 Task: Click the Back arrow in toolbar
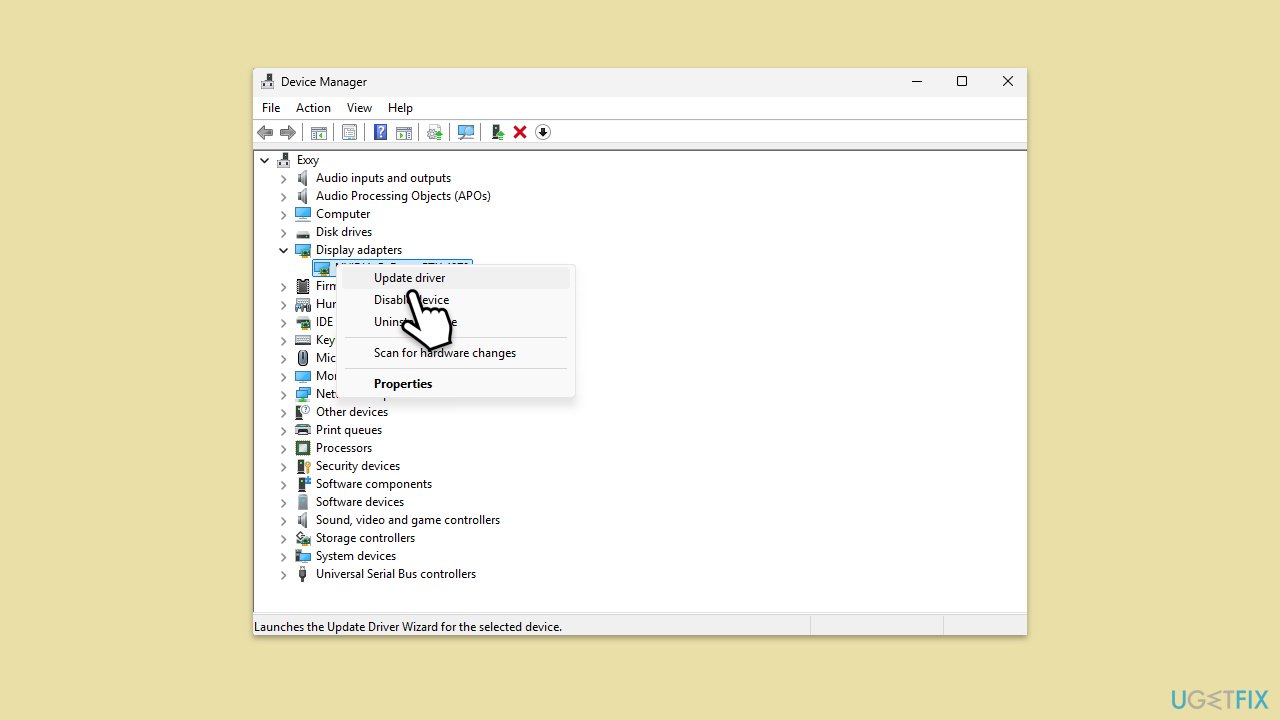click(x=265, y=132)
